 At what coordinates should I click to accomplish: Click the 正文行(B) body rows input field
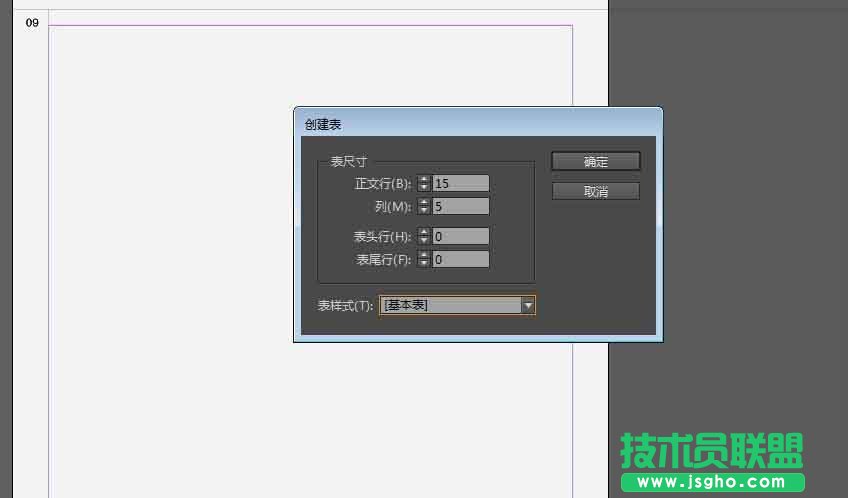click(460, 183)
